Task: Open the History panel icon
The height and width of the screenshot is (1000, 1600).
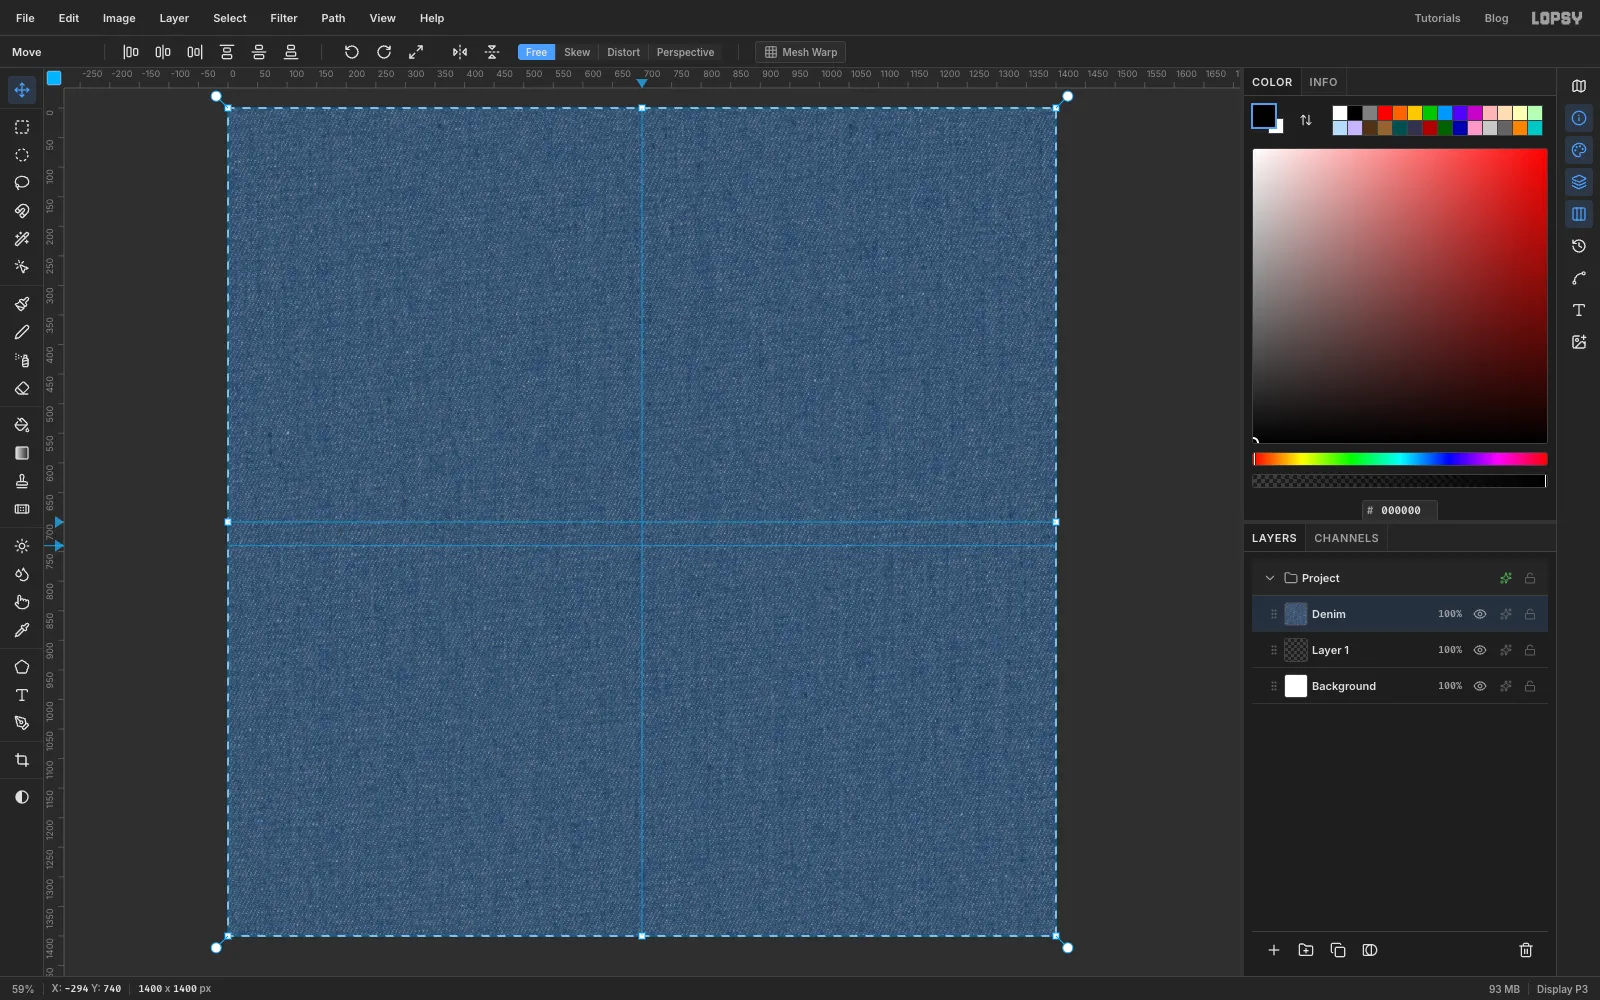Action: [x=1579, y=246]
